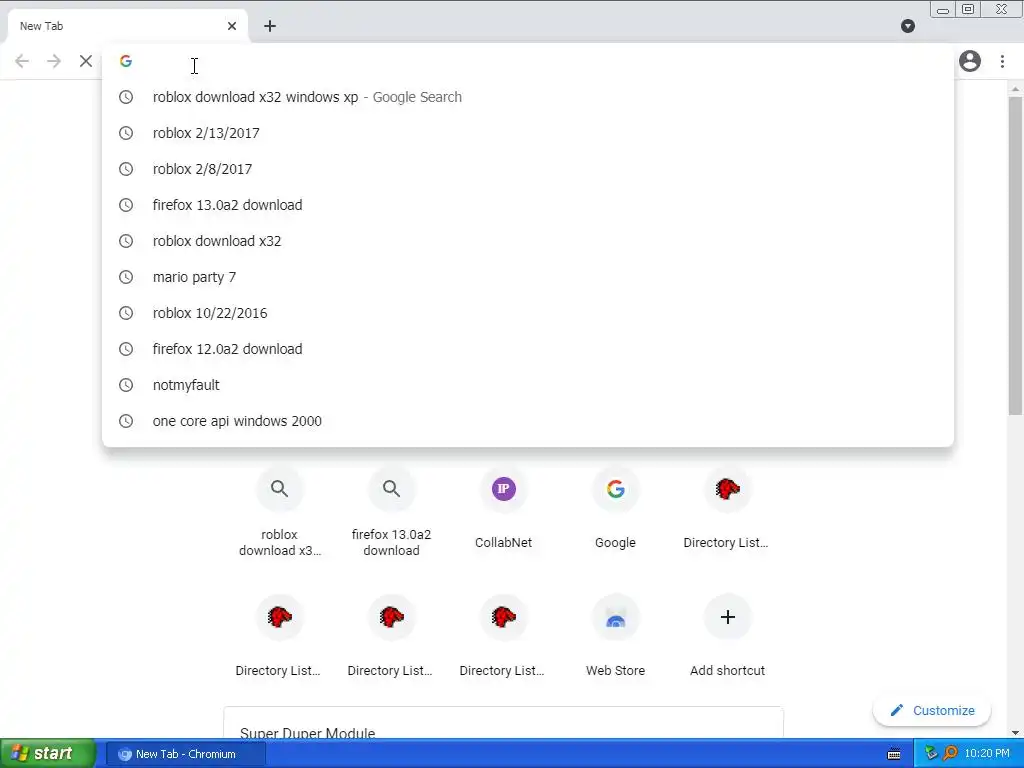Open the tab search dropdown arrow
1024x768 pixels.
[908, 26]
